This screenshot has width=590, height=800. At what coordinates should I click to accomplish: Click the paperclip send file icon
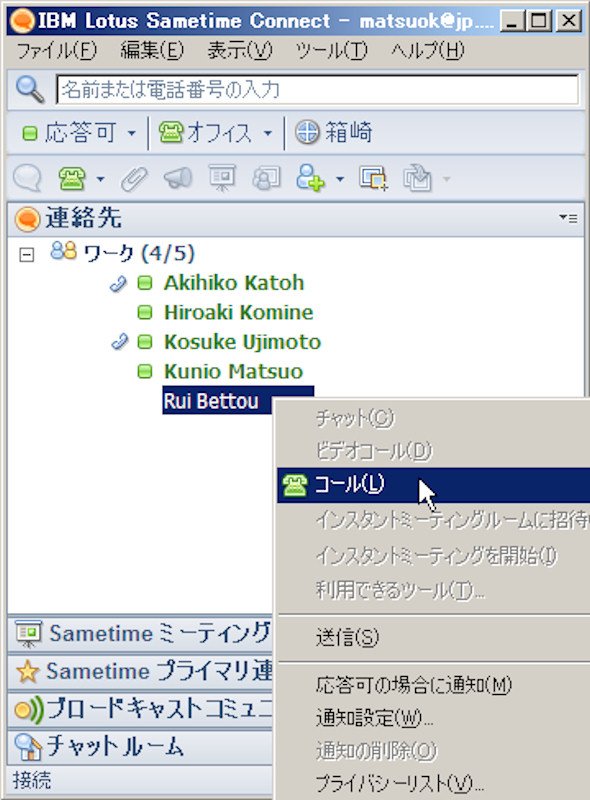[x=134, y=179]
